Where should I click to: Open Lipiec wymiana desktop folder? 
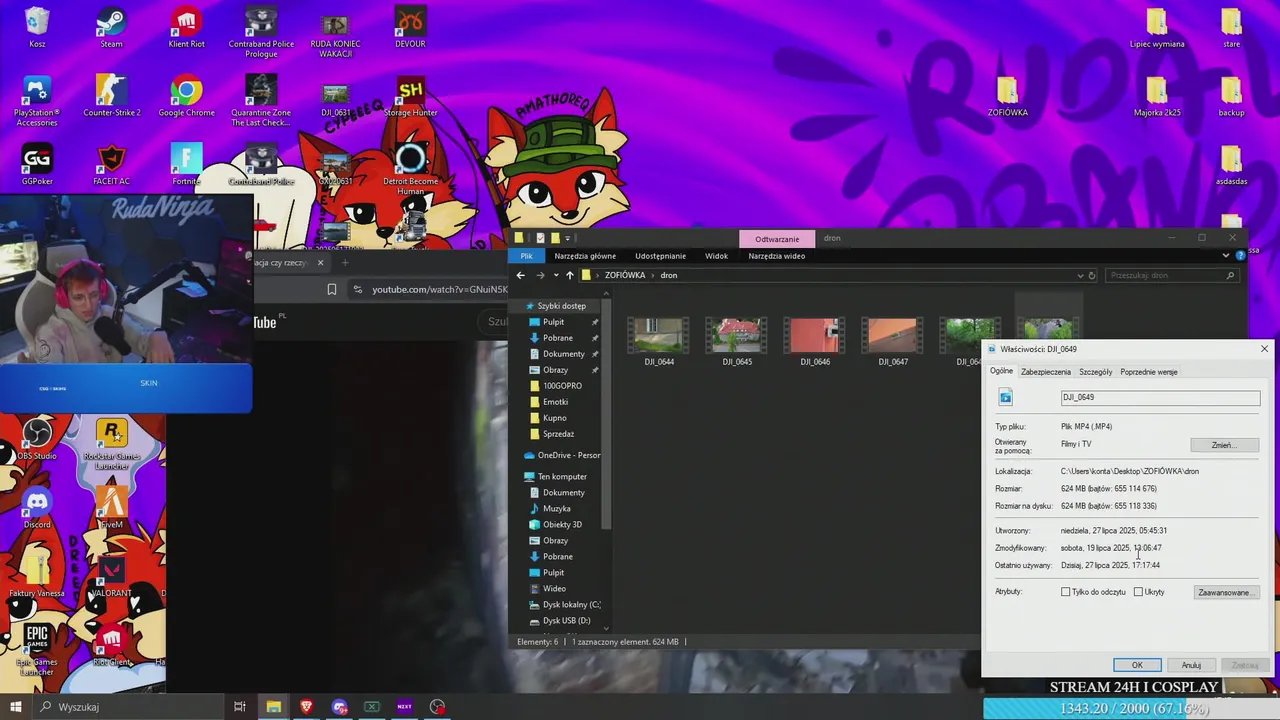pyautogui.click(x=1157, y=27)
